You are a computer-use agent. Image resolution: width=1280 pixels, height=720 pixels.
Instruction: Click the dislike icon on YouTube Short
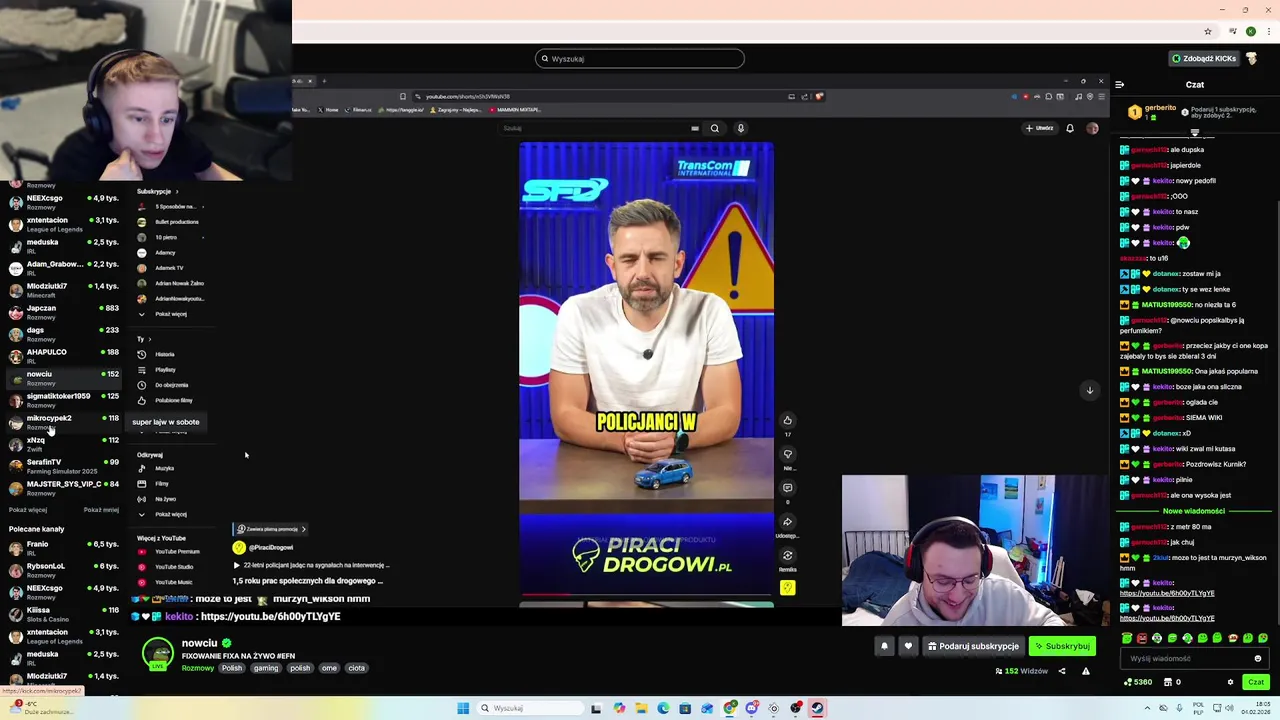788,454
